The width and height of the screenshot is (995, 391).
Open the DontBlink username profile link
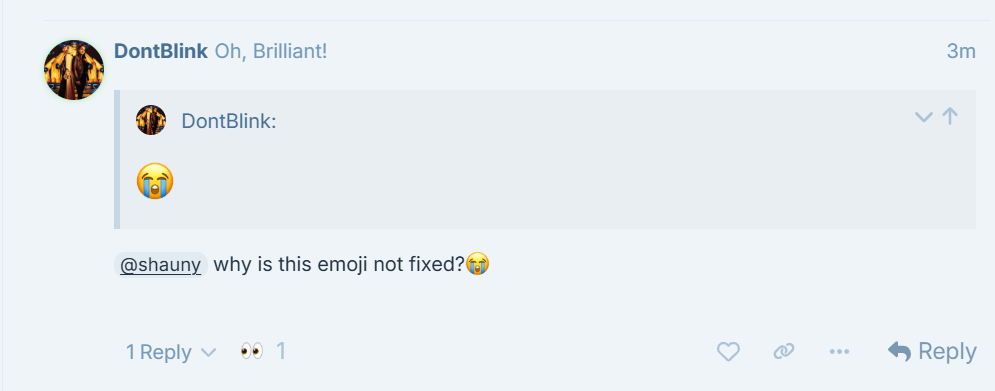161,51
